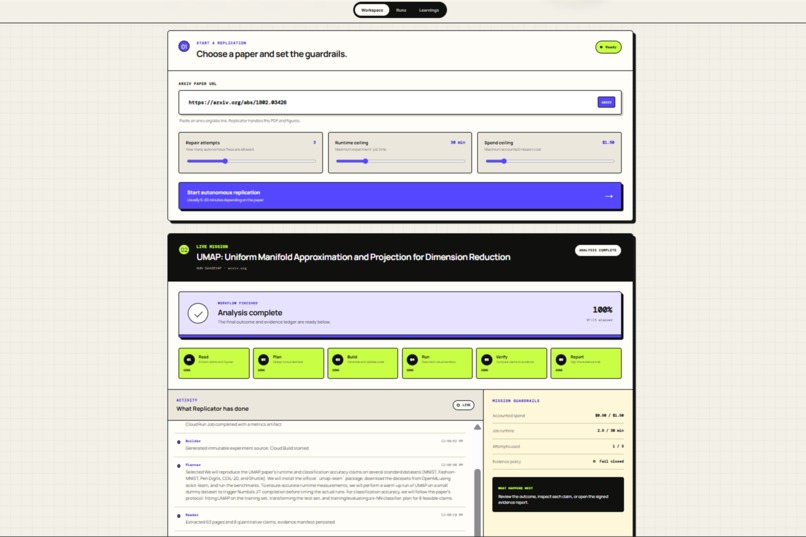The height and width of the screenshot is (537, 806).
Task: Click the 'What Replicator has done' heading
Action: [x=212, y=409]
